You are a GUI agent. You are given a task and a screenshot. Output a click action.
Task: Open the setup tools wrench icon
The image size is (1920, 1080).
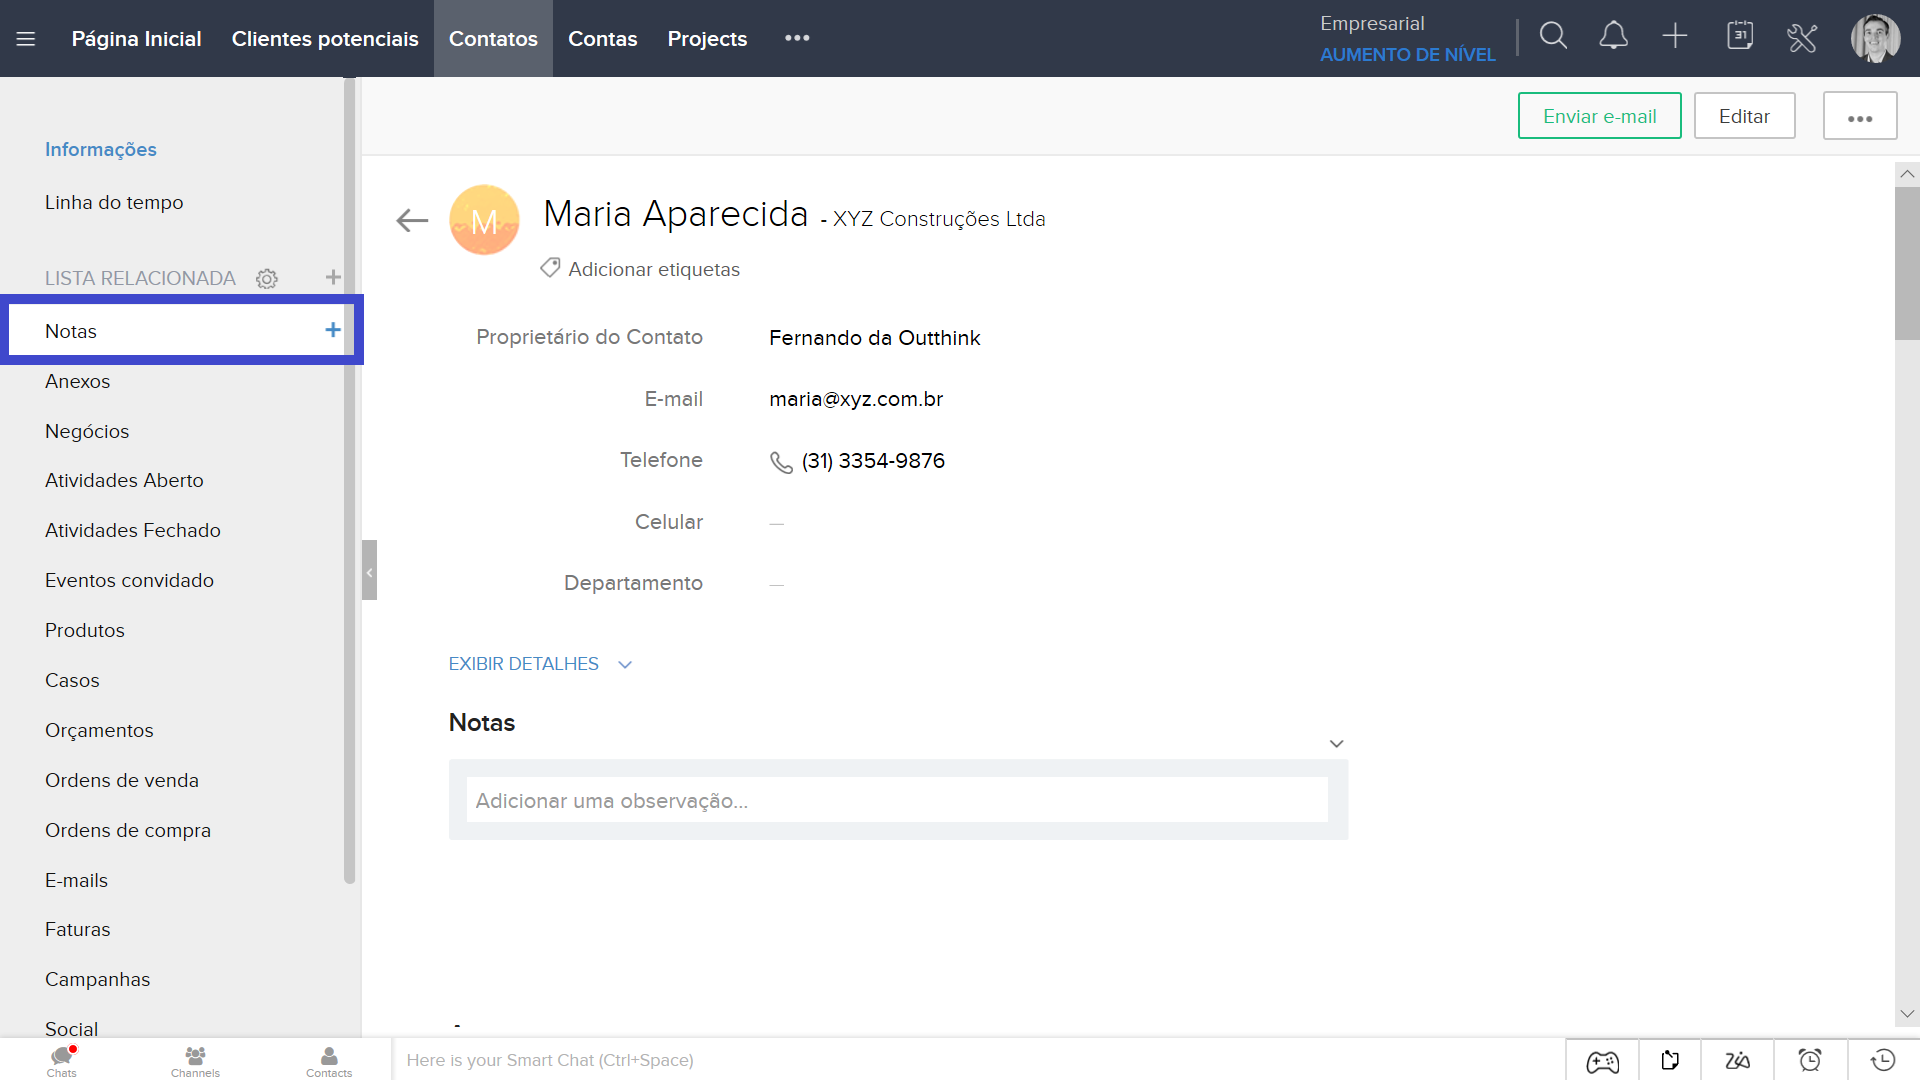pos(1801,38)
